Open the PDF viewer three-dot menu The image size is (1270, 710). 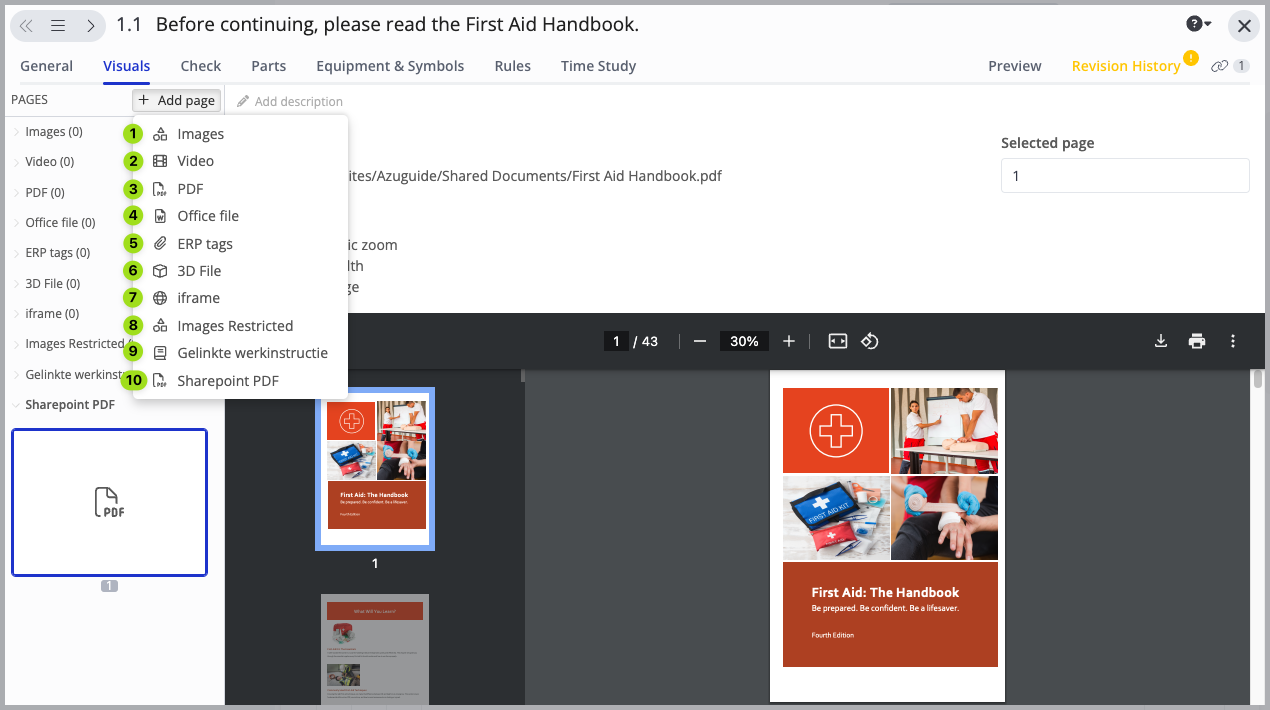[x=1233, y=341]
